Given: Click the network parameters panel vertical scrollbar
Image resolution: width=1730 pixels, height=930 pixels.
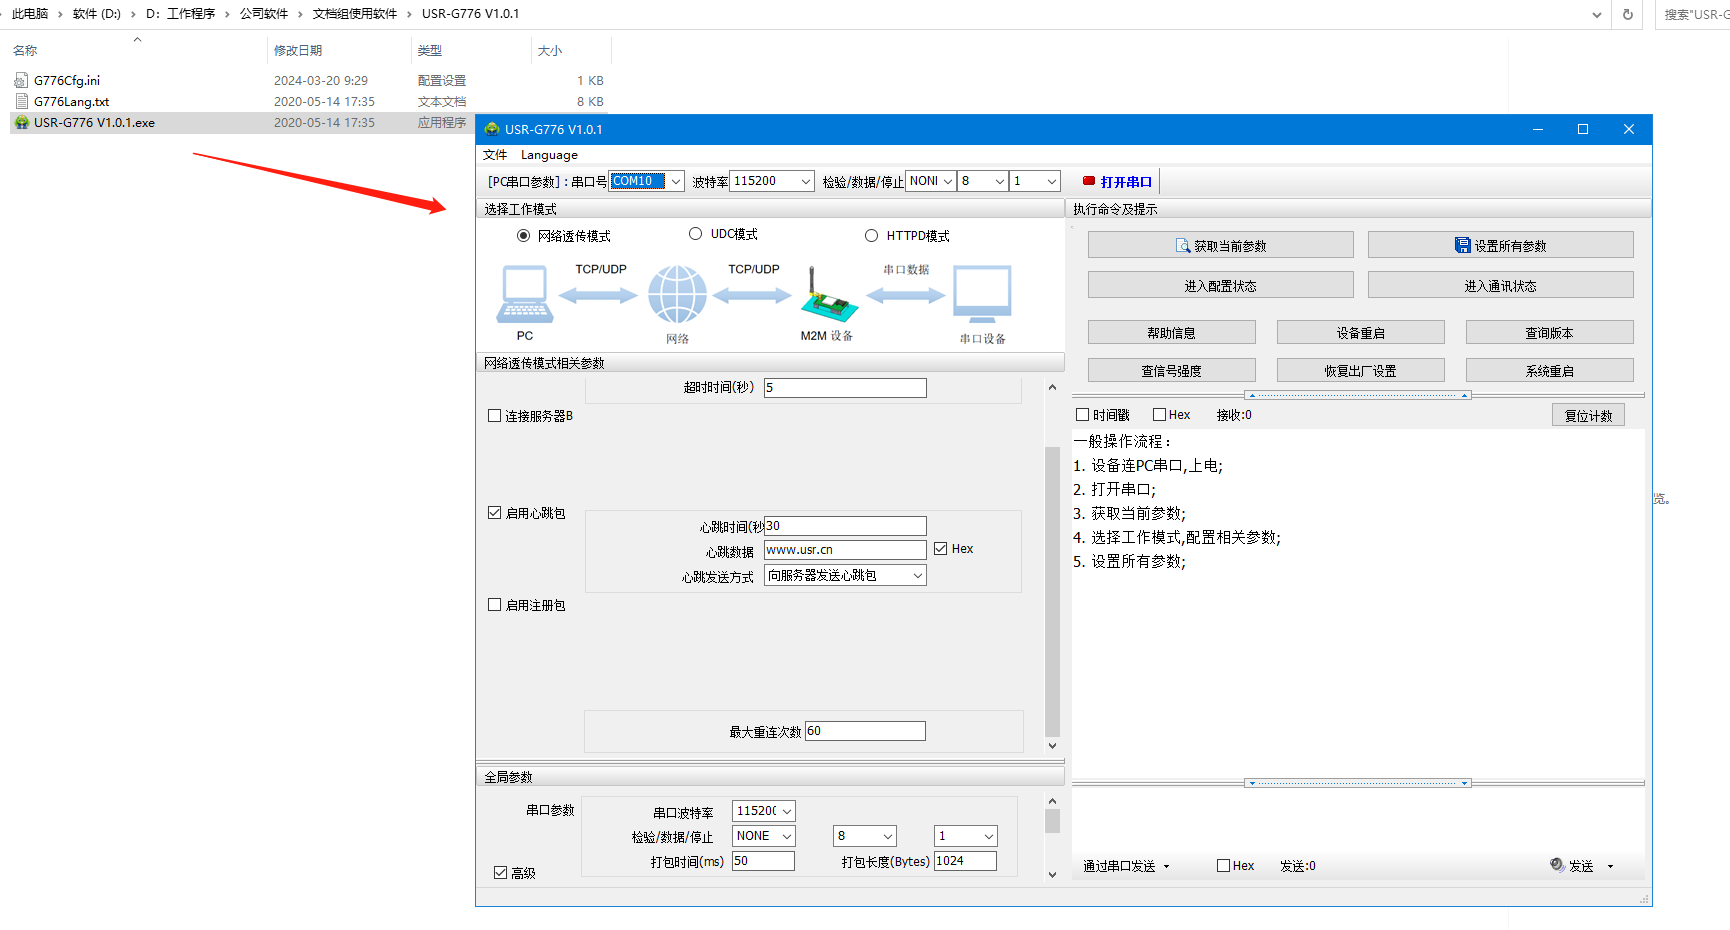Looking at the screenshot, I should tap(1052, 590).
